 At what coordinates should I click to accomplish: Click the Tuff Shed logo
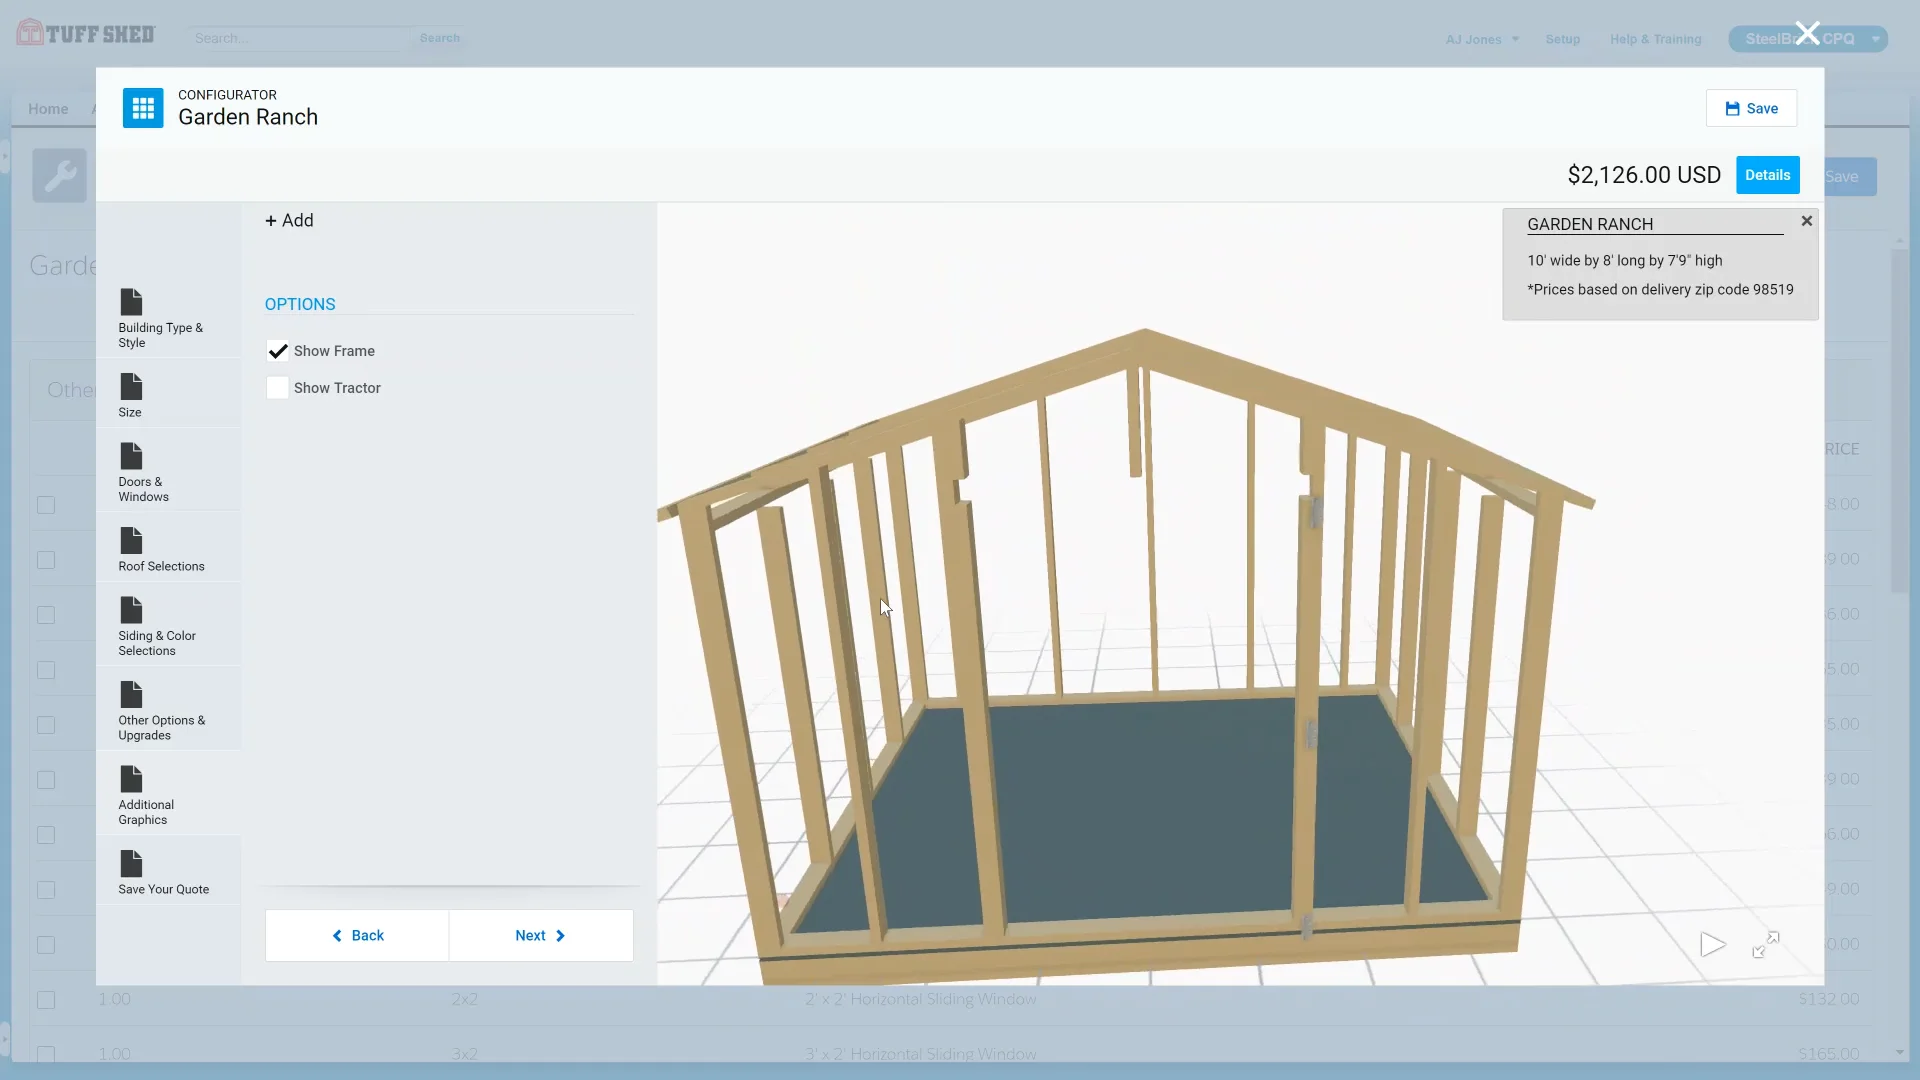point(85,34)
